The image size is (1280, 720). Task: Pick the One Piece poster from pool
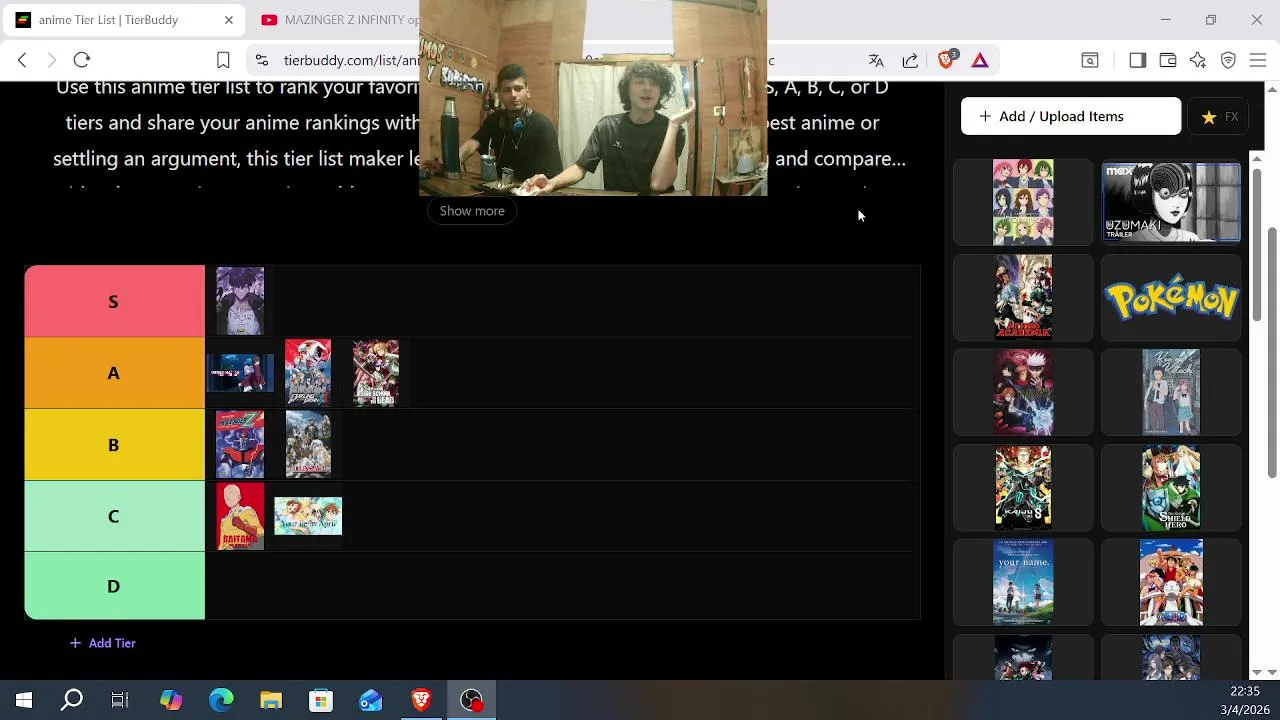[x=1171, y=582]
